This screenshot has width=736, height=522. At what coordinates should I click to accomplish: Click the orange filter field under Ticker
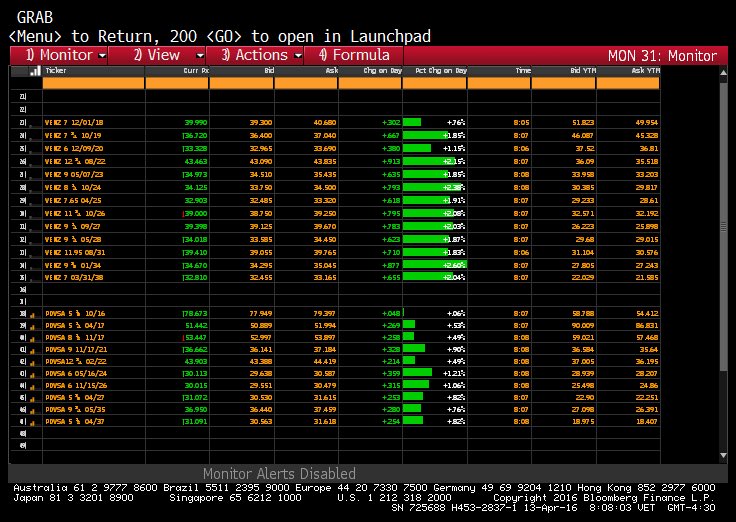pyautogui.click(x=93, y=84)
